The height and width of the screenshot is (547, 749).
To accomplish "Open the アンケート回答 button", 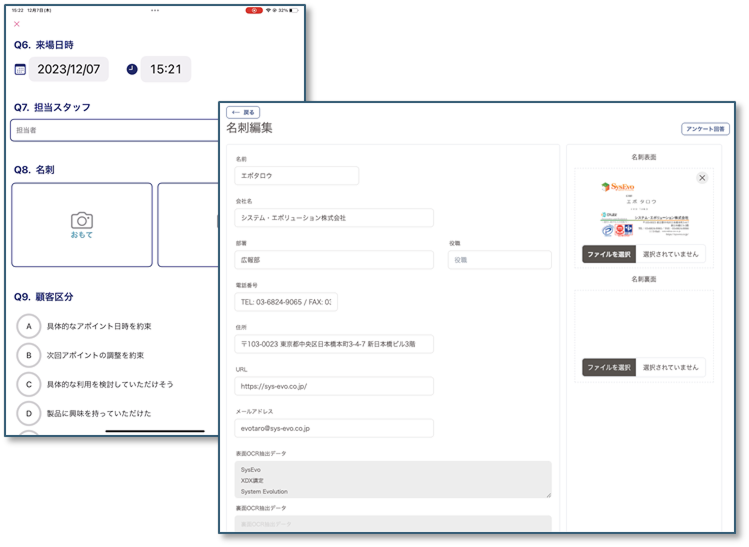I will click(705, 129).
